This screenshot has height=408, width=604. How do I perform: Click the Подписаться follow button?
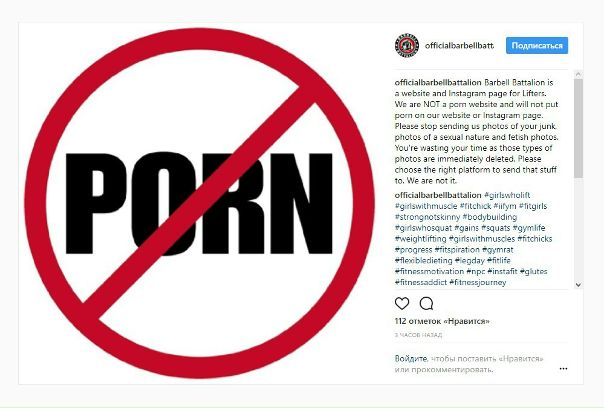537,45
